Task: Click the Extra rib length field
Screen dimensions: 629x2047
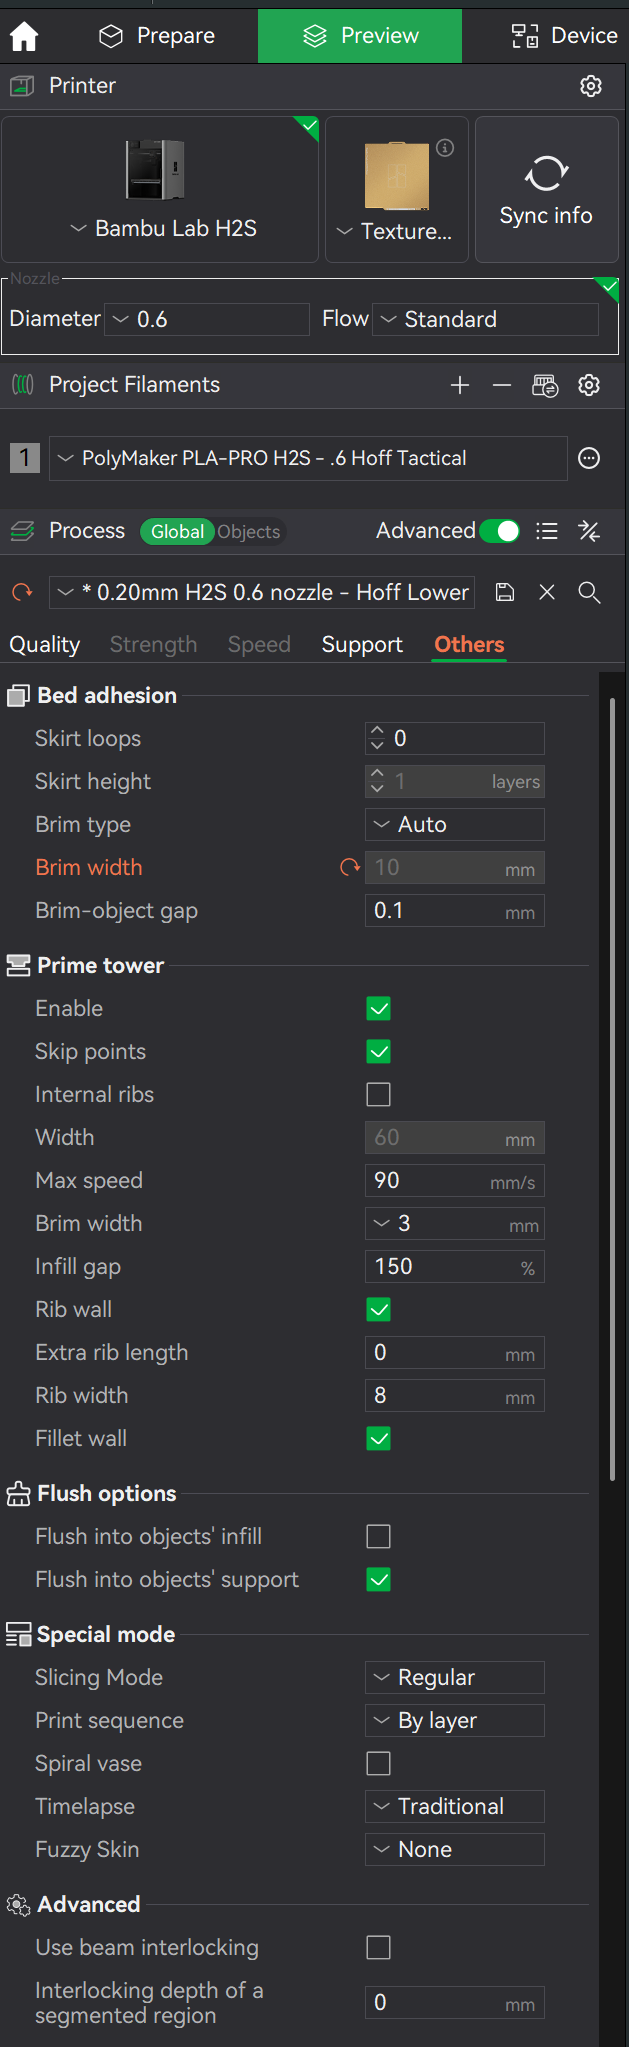Action: pos(455,1353)
